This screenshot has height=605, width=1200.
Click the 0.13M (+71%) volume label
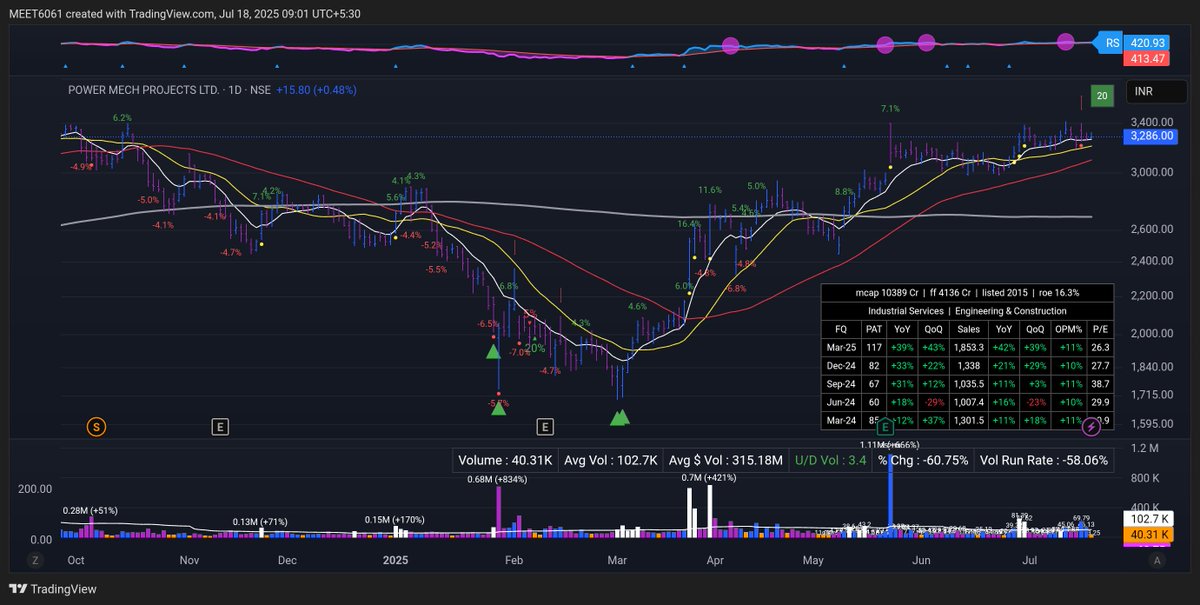[259, 522]
